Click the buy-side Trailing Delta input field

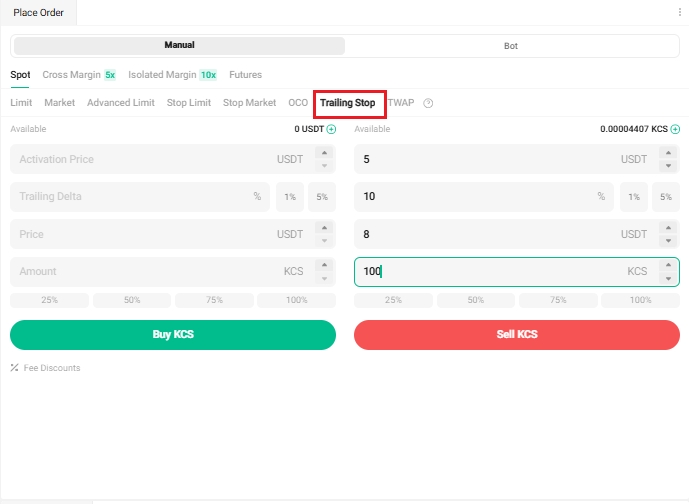[130, 197]
